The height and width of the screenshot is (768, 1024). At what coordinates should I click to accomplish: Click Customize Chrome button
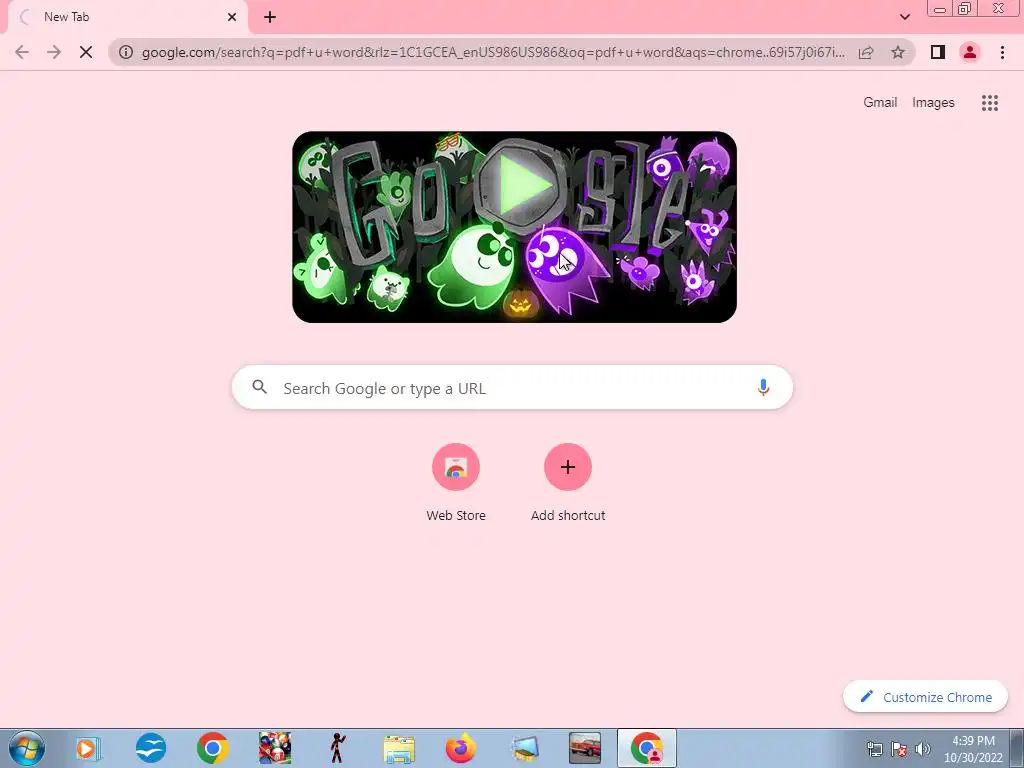coord(925,697)
